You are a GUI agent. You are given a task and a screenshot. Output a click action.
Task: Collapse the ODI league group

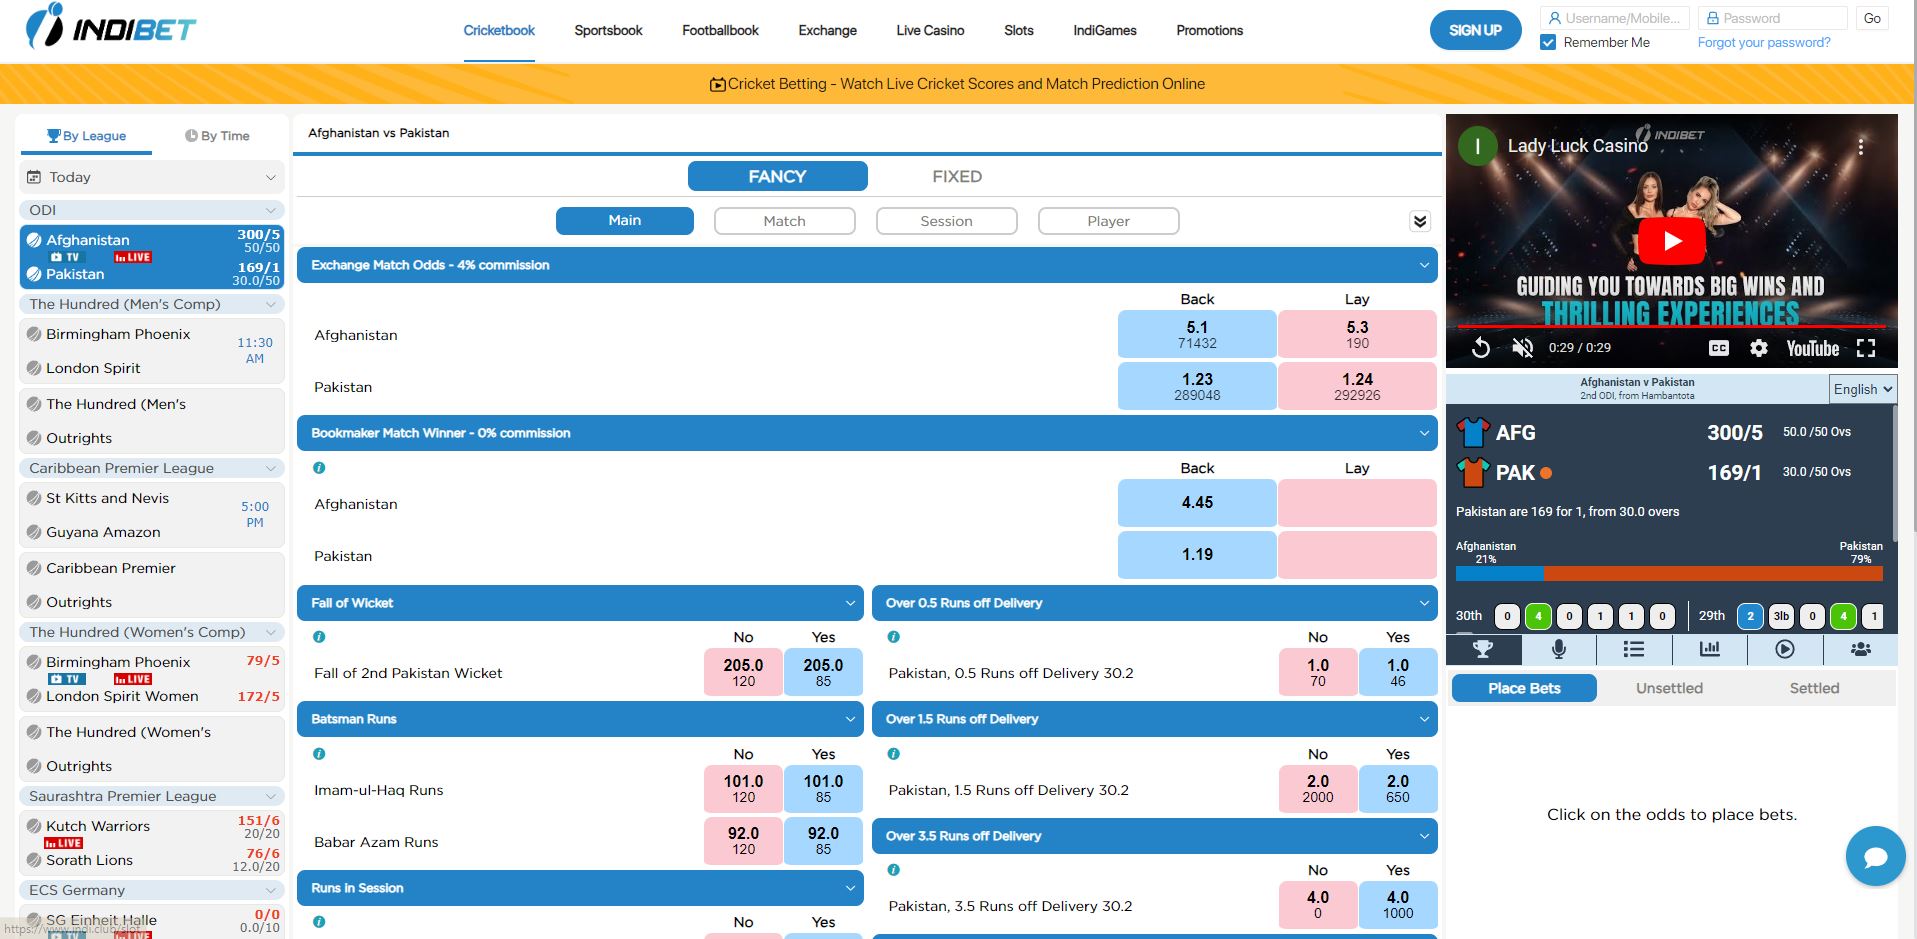152,210
